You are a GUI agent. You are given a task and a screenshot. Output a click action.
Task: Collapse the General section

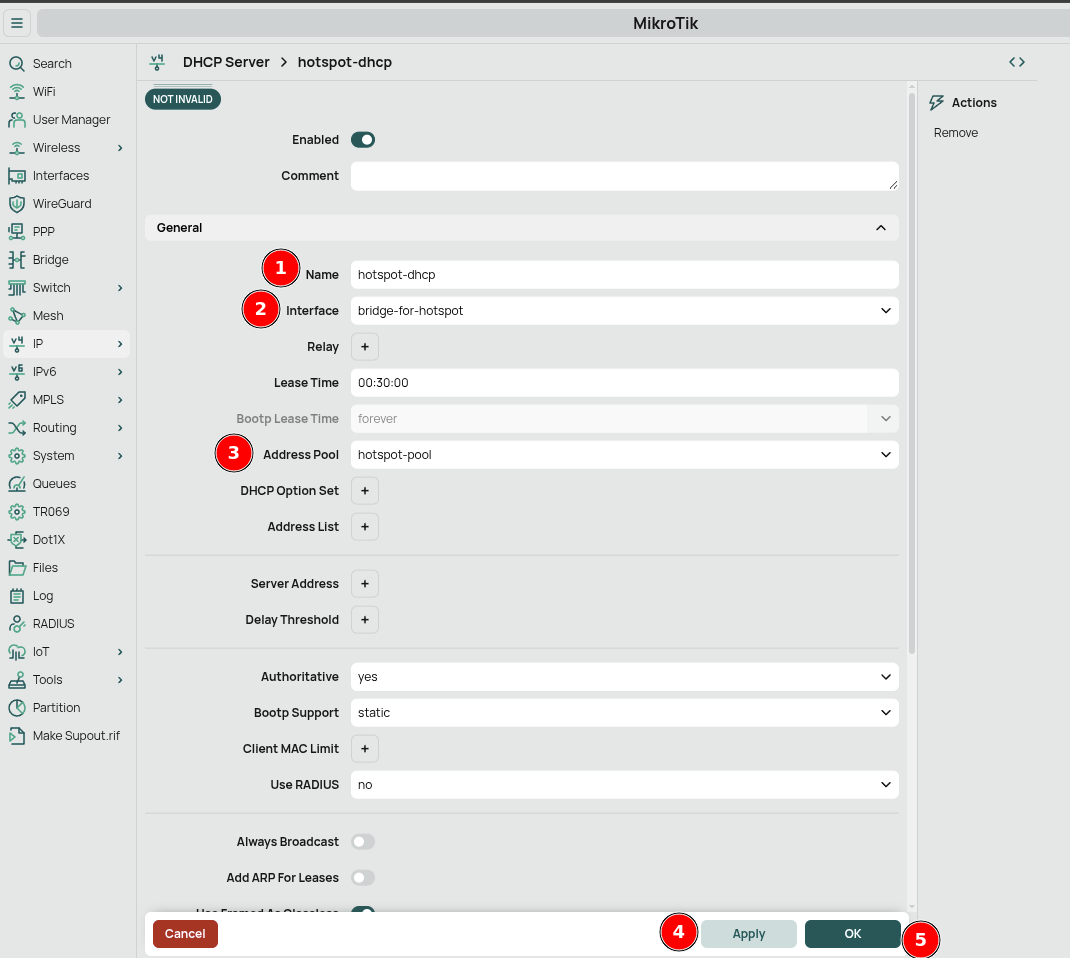(880, 227)
